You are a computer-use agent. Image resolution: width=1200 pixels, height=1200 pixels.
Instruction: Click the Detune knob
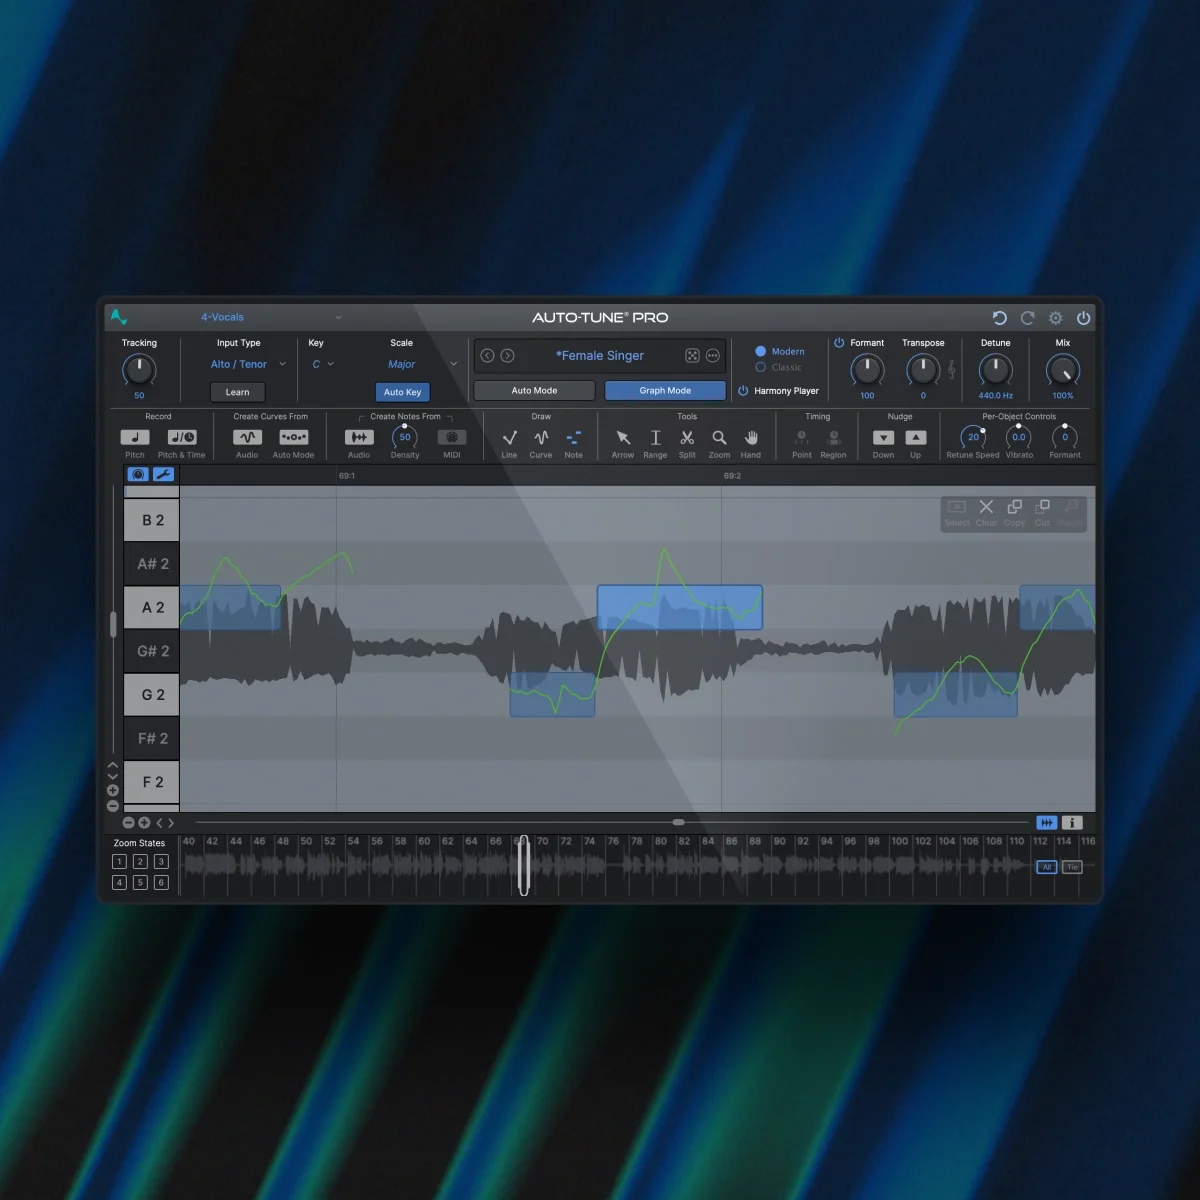pos(995,370)
